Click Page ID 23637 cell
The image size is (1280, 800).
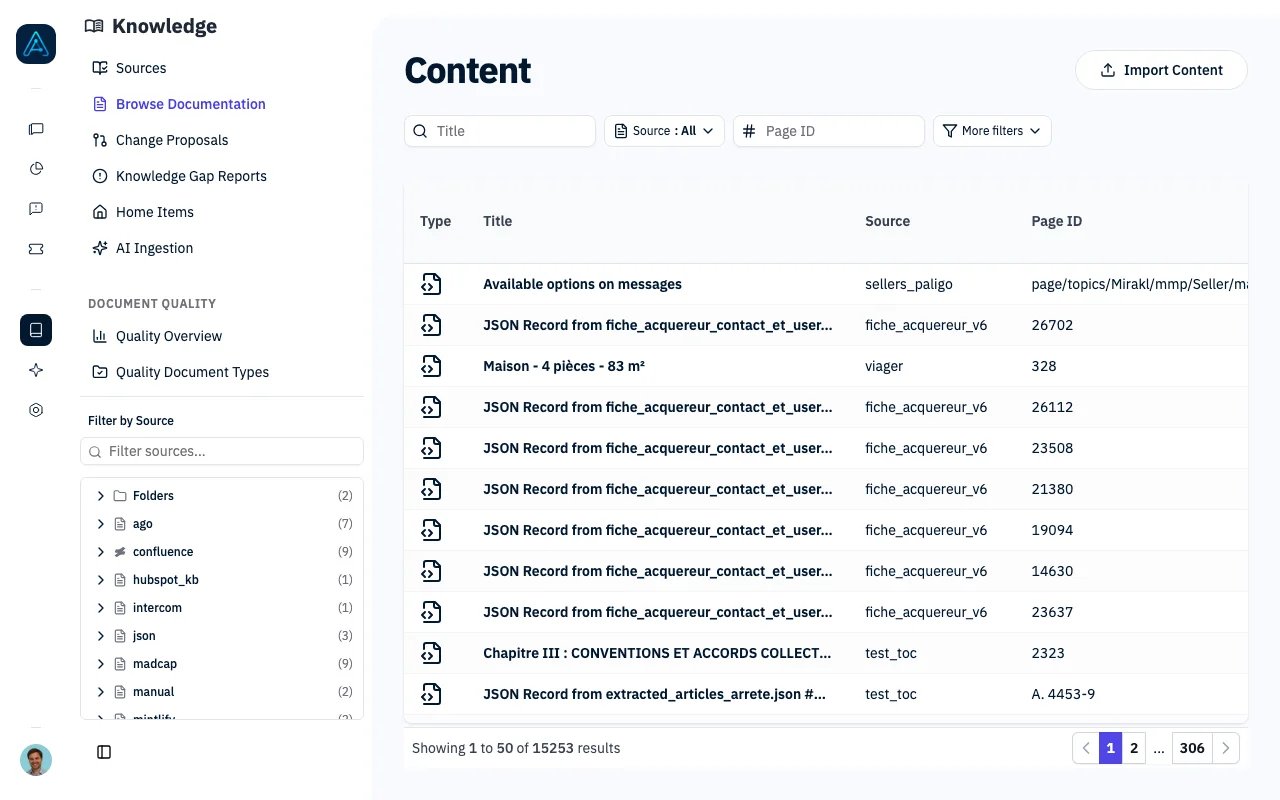coord(1052,612)
